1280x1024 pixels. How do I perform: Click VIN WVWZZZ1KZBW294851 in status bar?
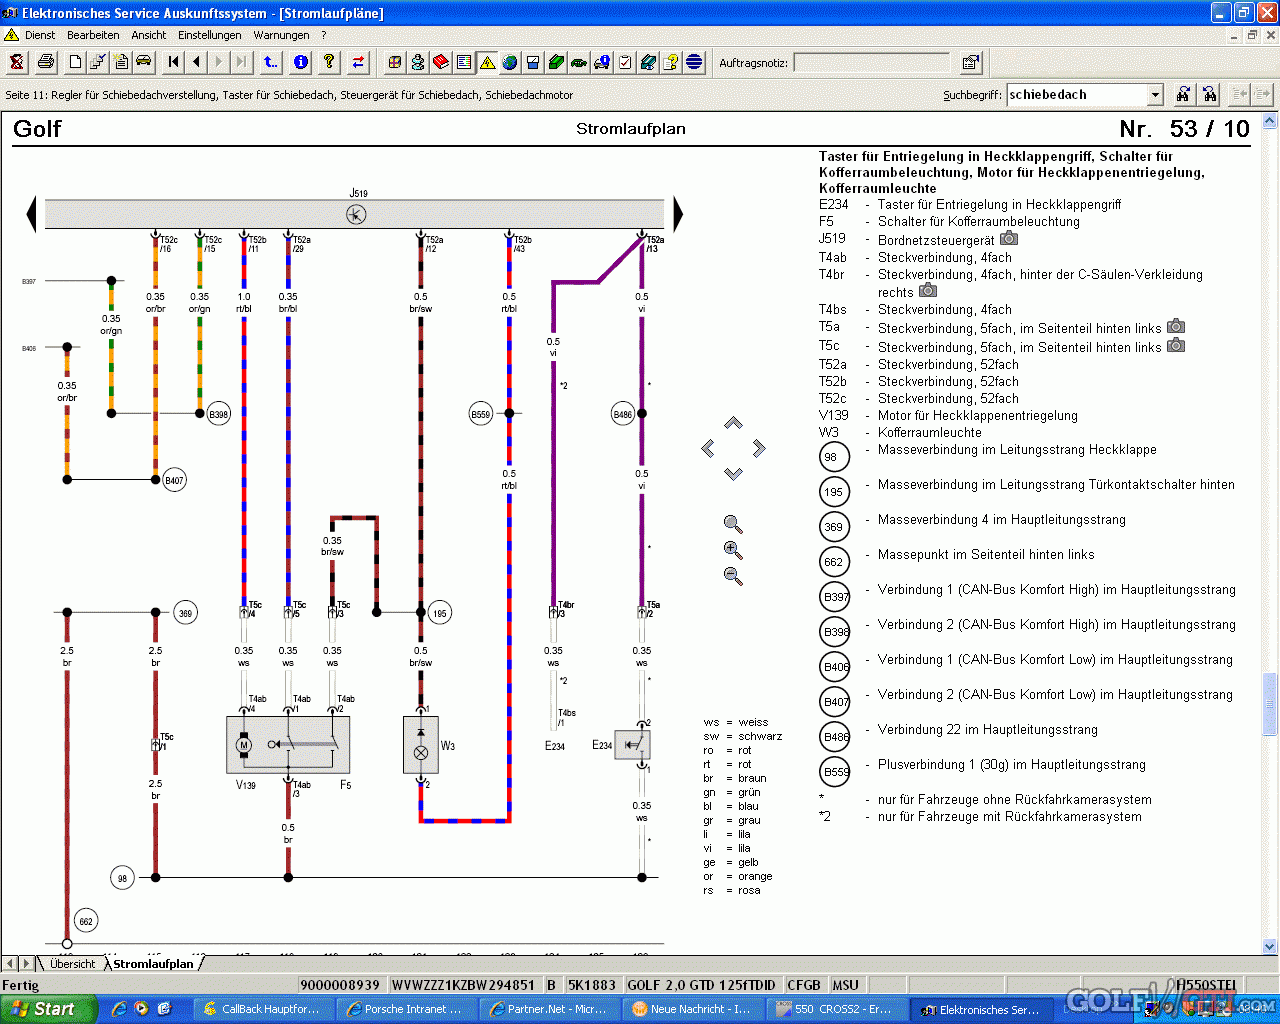pos(463,985)
